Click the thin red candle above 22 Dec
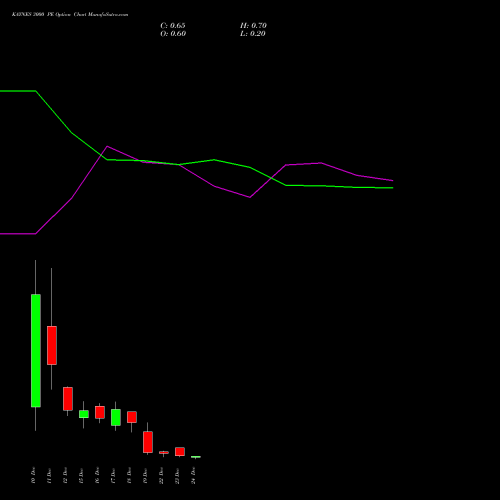This screenshot has height=500, width=500. tap(164, 452)
